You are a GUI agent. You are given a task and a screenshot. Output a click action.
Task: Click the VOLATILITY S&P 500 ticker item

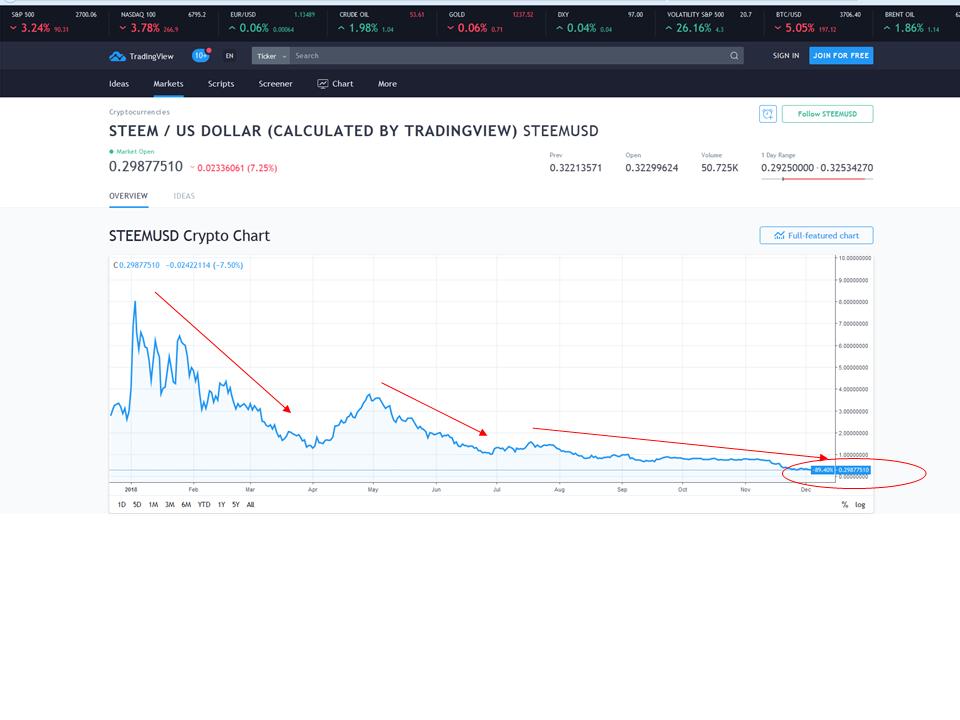708,21
